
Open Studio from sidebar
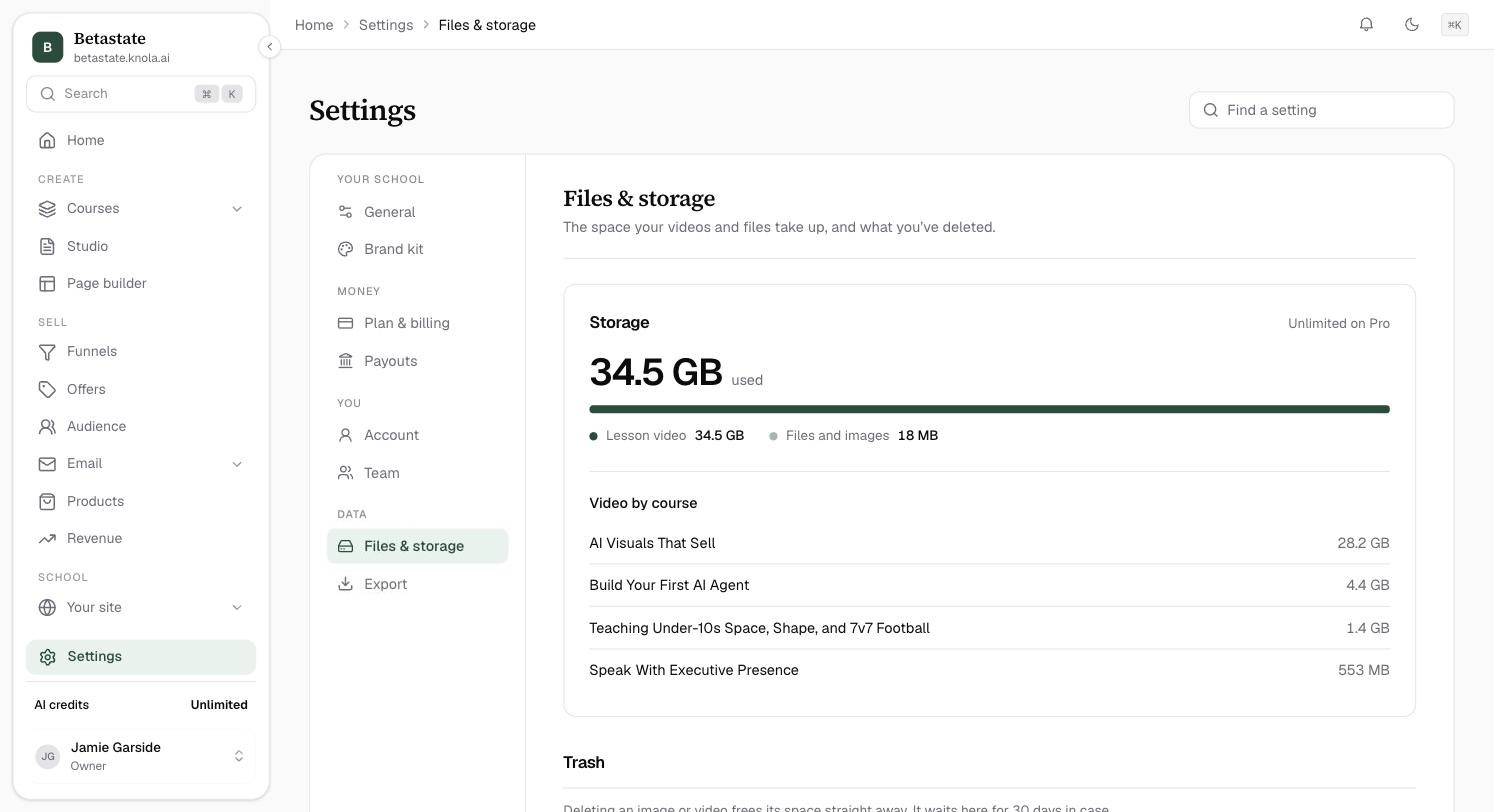click(141, 246)
